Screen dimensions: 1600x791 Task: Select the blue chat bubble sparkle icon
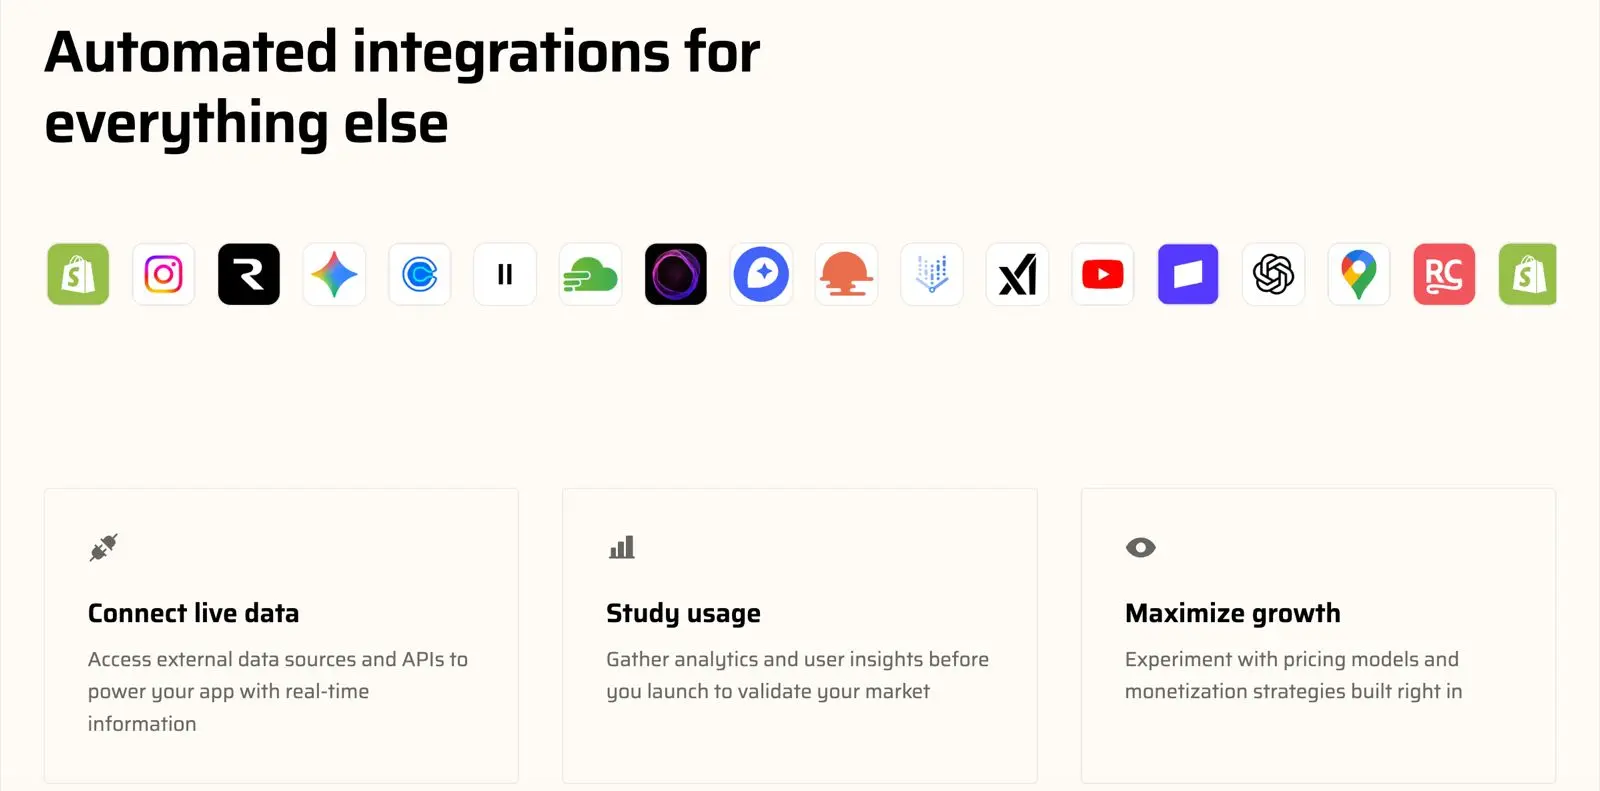pos(761,274)
